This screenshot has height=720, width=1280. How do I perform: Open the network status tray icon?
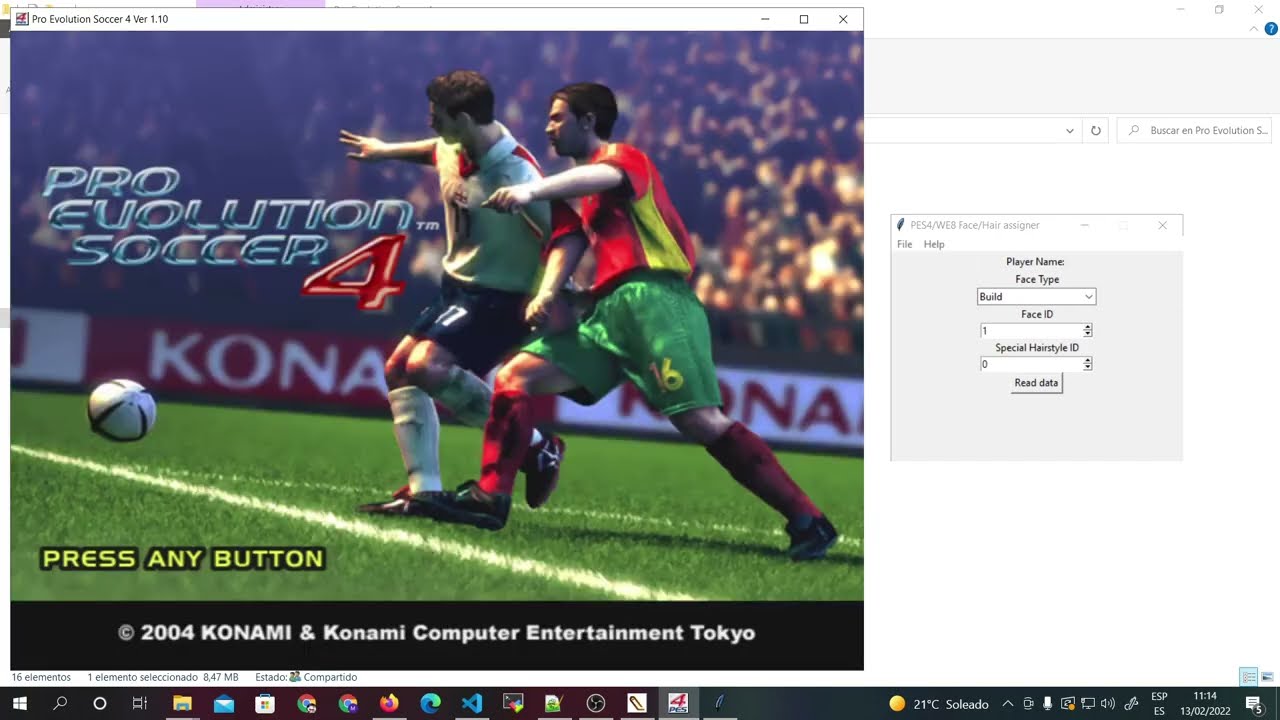pyautogui.click(x=1087, y=704)
